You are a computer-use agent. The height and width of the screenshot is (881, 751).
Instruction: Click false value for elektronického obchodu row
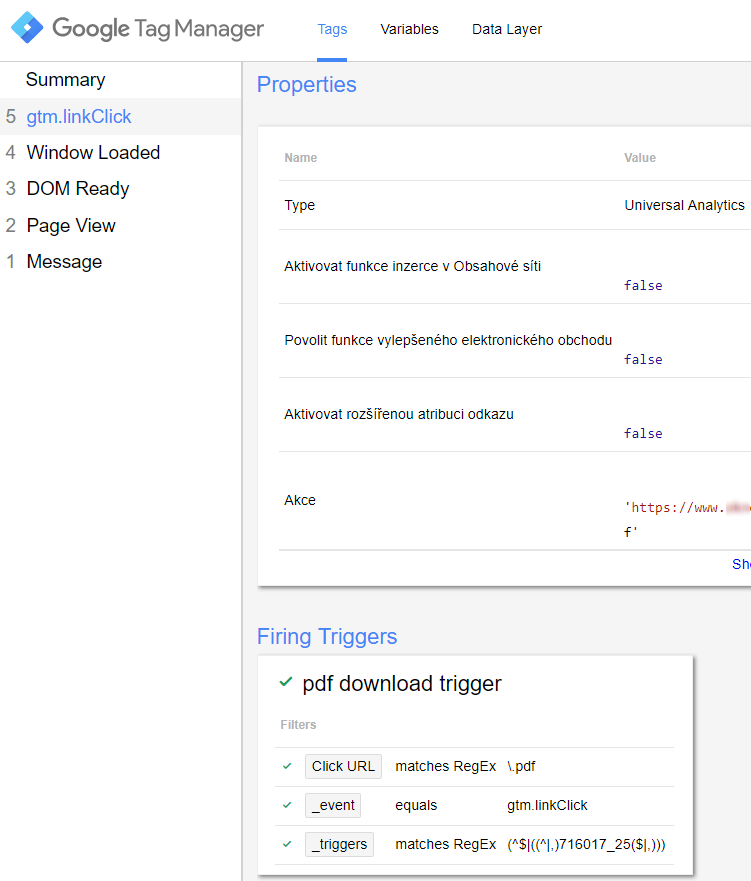(x=643, y=360)
